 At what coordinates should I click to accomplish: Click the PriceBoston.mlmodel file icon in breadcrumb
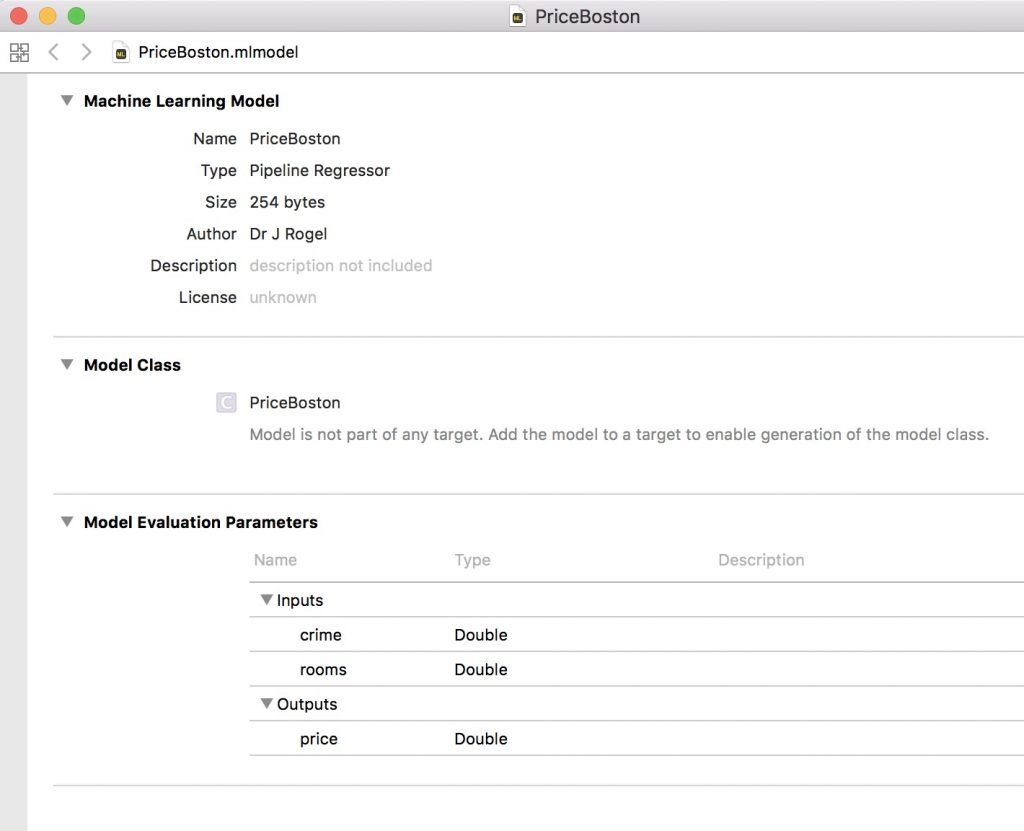tap(121, 52)
